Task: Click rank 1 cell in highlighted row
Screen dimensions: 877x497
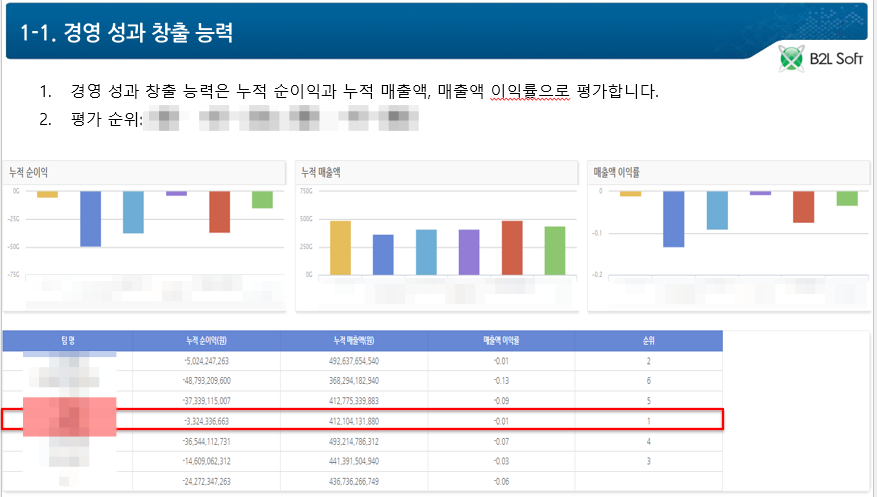Action: click(x=648, y=421)
